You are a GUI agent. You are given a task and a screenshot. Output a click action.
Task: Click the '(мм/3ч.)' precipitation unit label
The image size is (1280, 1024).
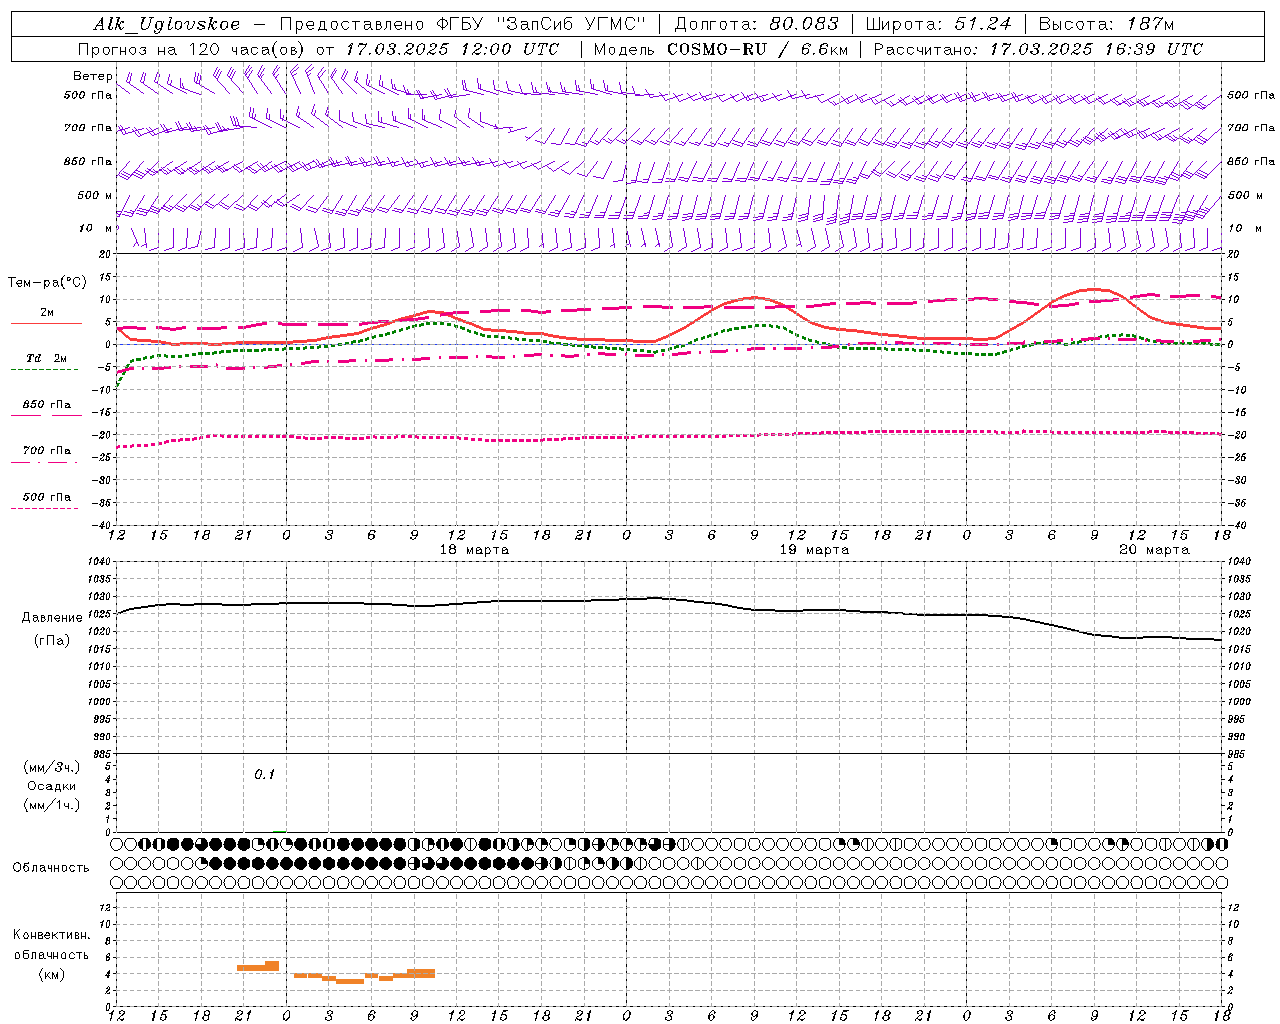click(x=52, y=768)
